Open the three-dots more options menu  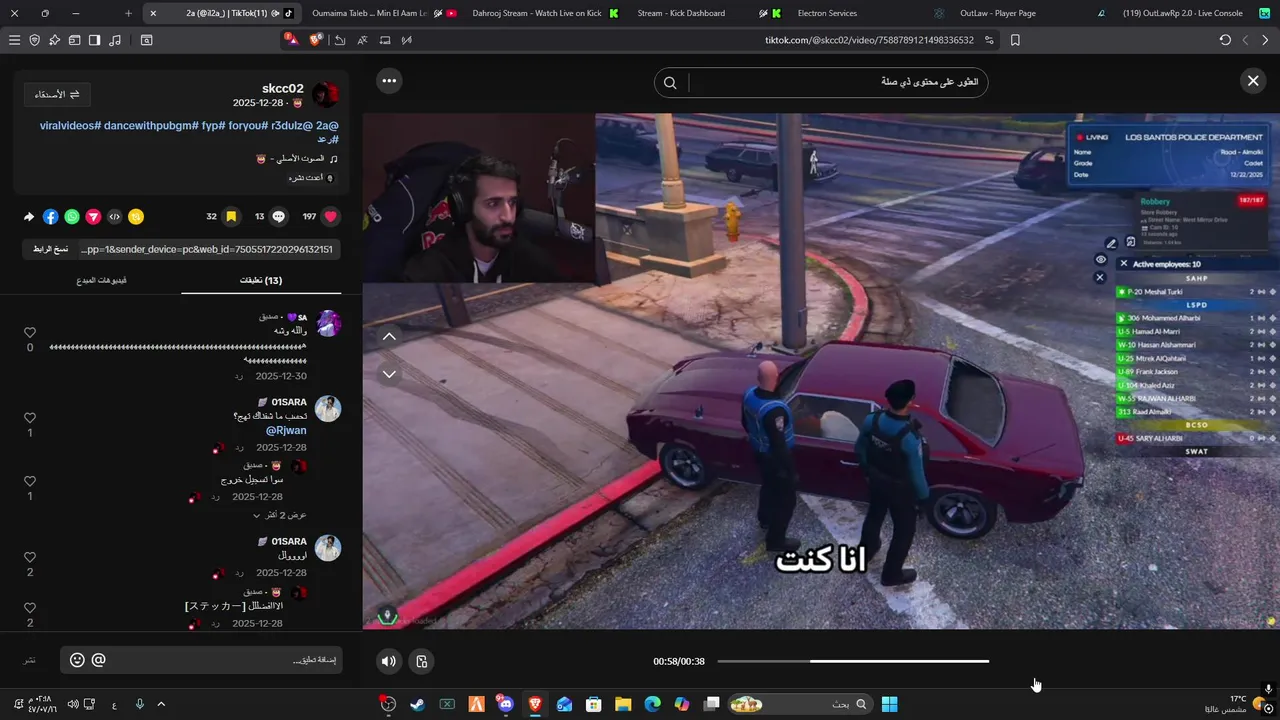pyautogui.click(x=389, y=81)
